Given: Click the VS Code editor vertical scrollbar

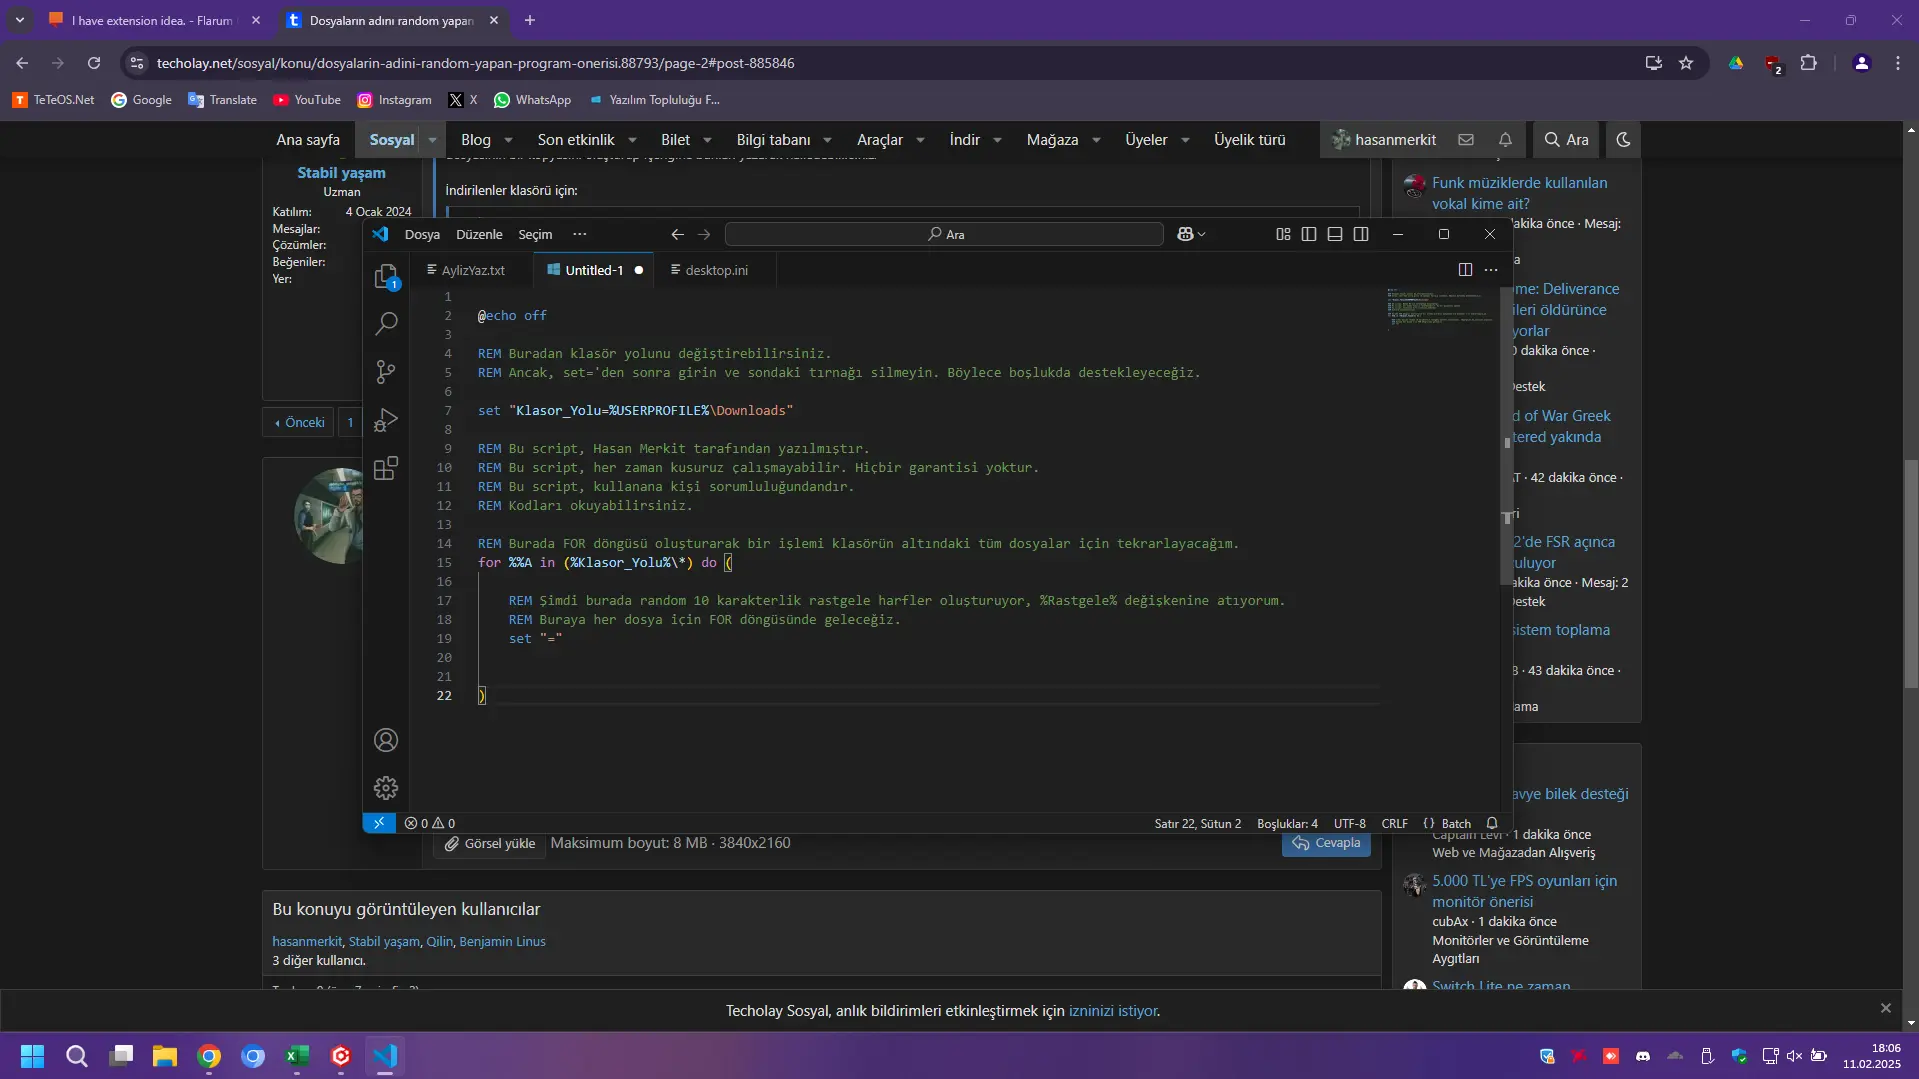Looking at the screenshot, I should (x=1506, y=436).
